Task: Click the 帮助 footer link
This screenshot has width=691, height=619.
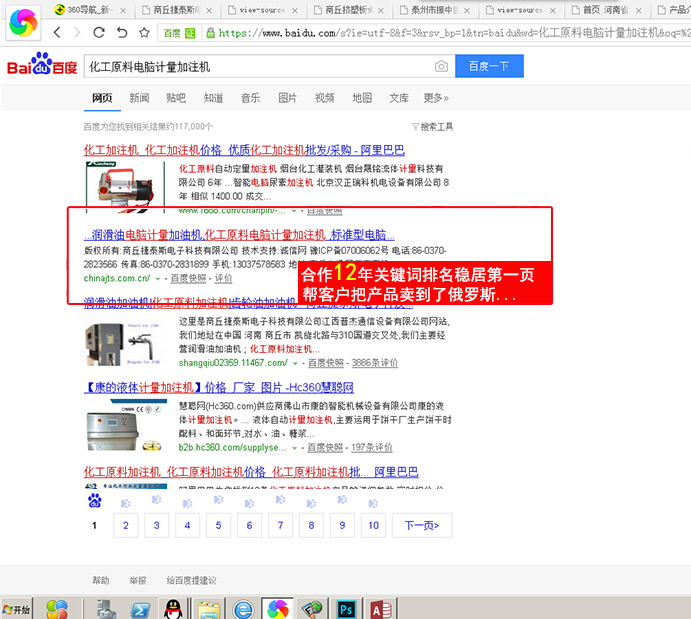Action: point(100,580)
